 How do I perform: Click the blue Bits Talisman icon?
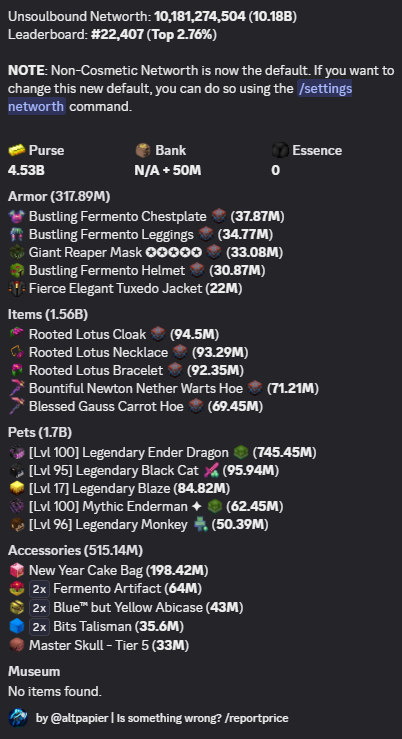click(x=16, y=626)
